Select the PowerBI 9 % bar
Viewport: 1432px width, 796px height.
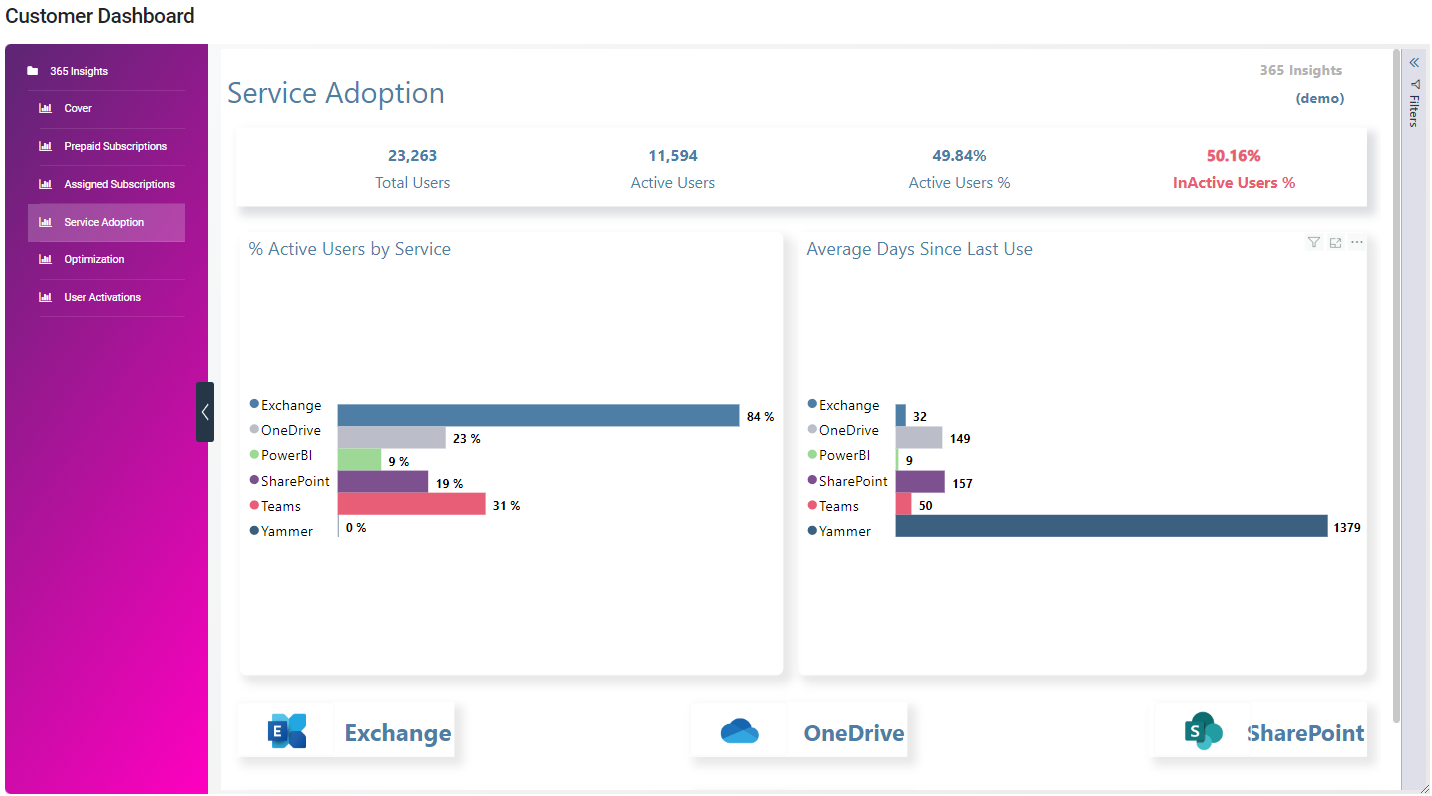[x=360, y=459]
